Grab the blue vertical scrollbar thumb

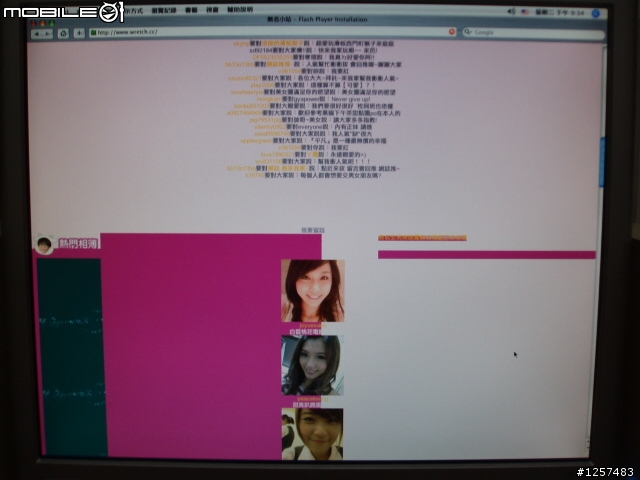pyautogui.click(x=602, y=162)
